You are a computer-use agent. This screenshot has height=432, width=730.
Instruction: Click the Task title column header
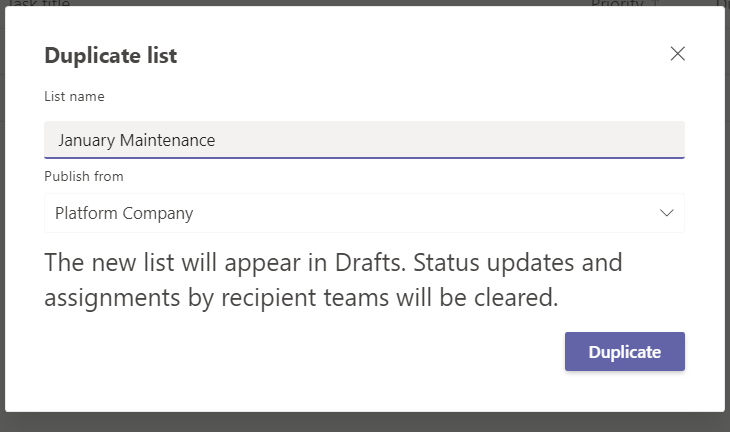(x=42, y=4)
